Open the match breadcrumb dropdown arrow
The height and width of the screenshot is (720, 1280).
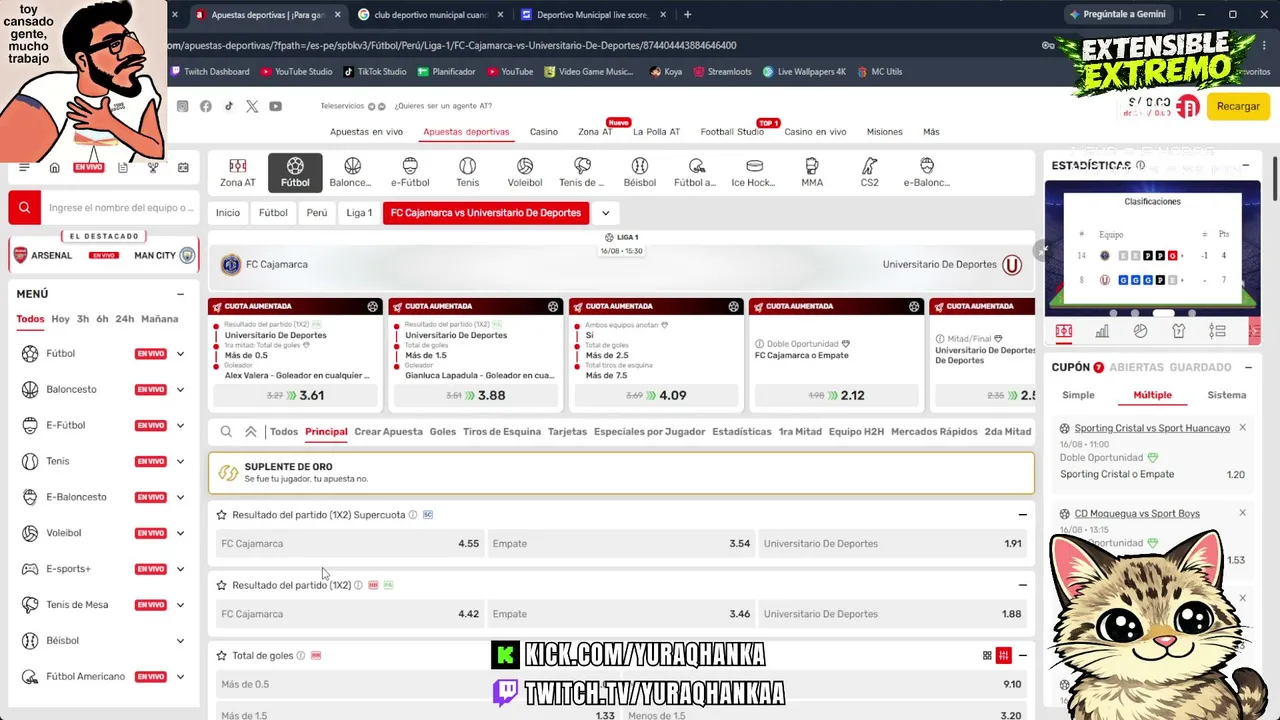pyautogui.click(x=605, y=213)
